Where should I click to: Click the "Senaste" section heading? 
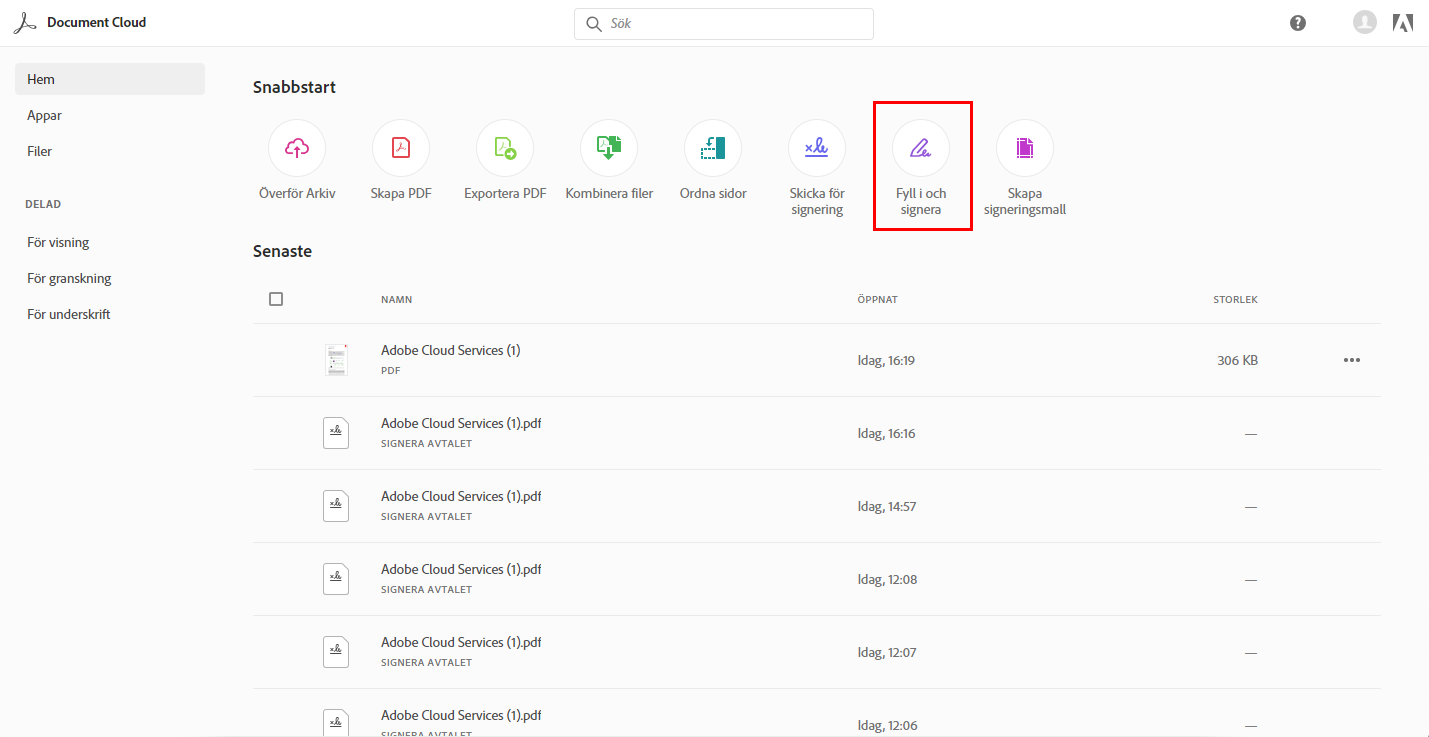[x=282, y=252]
